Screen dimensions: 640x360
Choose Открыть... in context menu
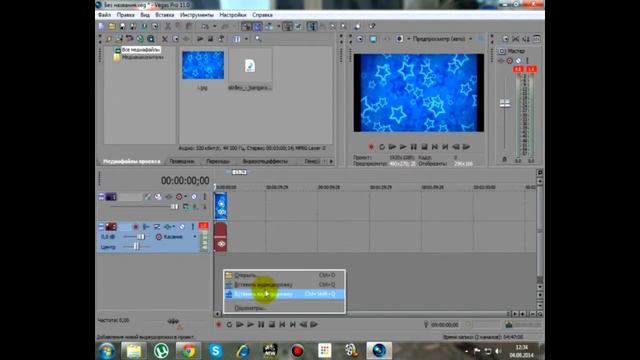pos(284,275)
